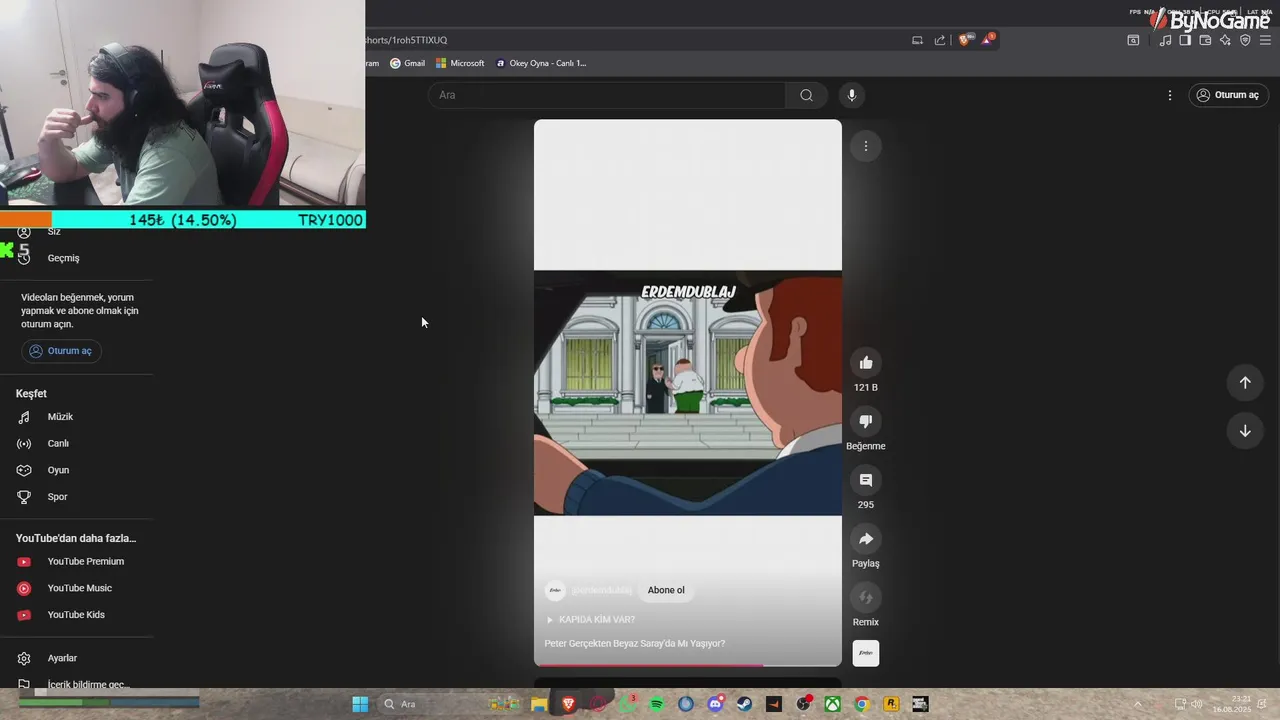This screenshot has width=1280, height=720.
Task: Click the Oturum aç button in header
Action: click(x=1228, y=95)
